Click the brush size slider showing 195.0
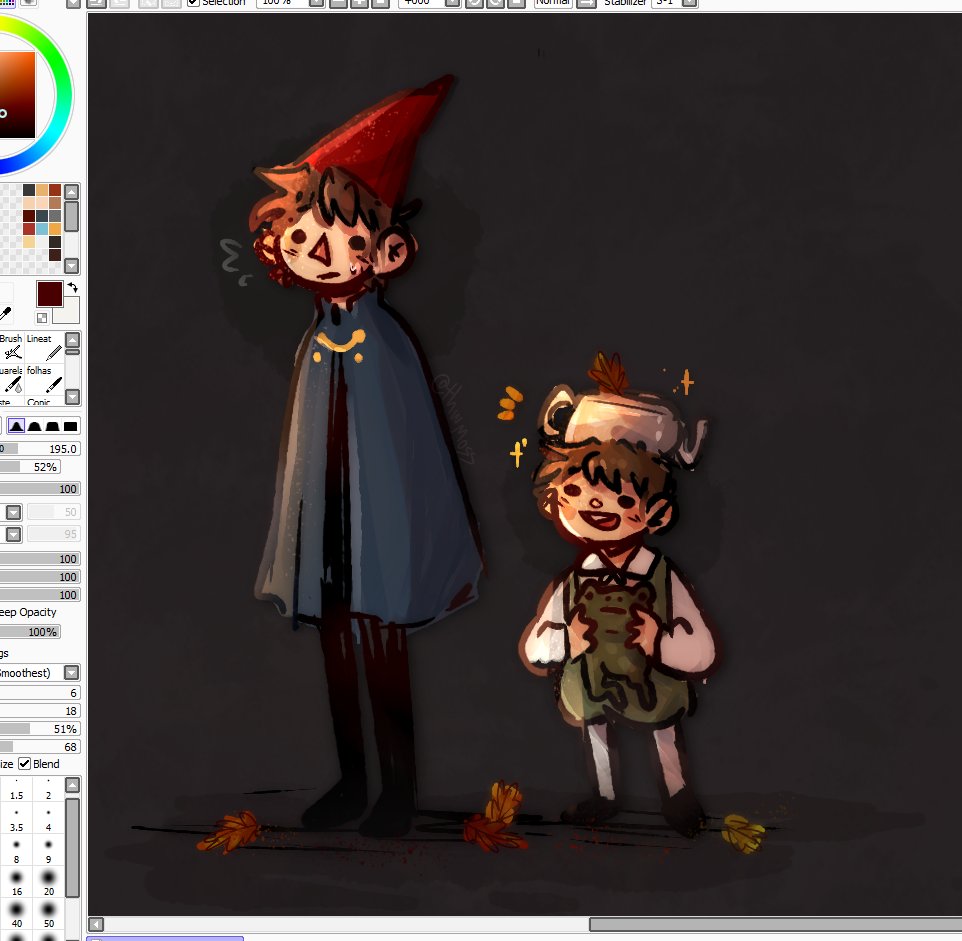Screen dimensions: 962x941 tap(40, 448)
